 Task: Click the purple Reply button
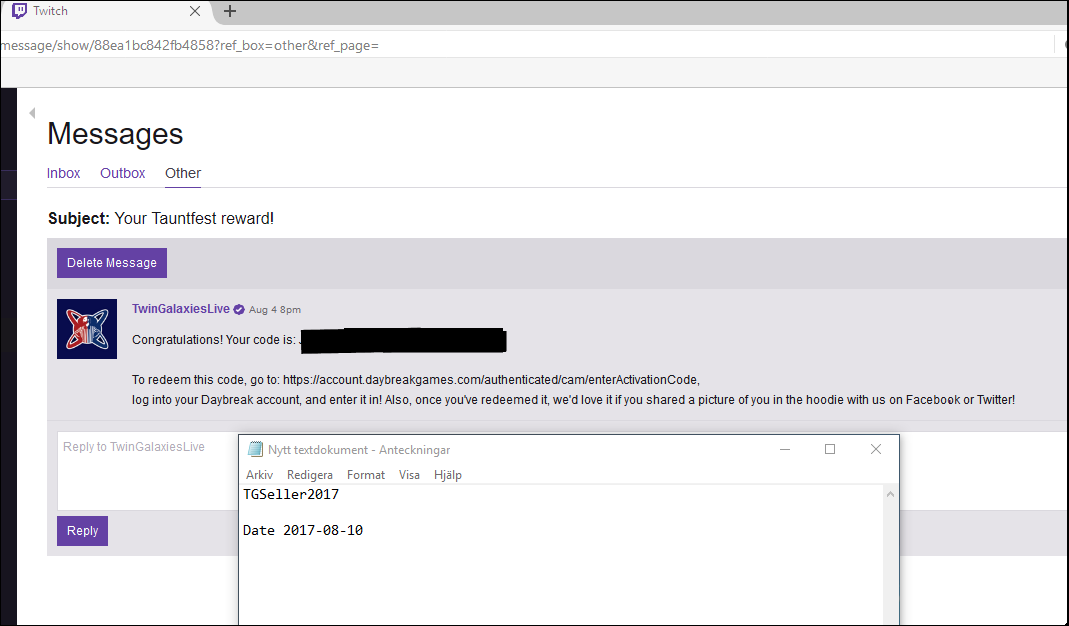tap(82, 531)
